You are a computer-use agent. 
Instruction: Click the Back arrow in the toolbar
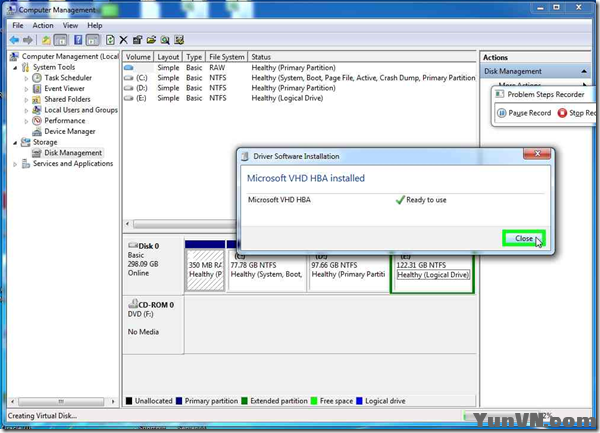click(x=15, y=40)
